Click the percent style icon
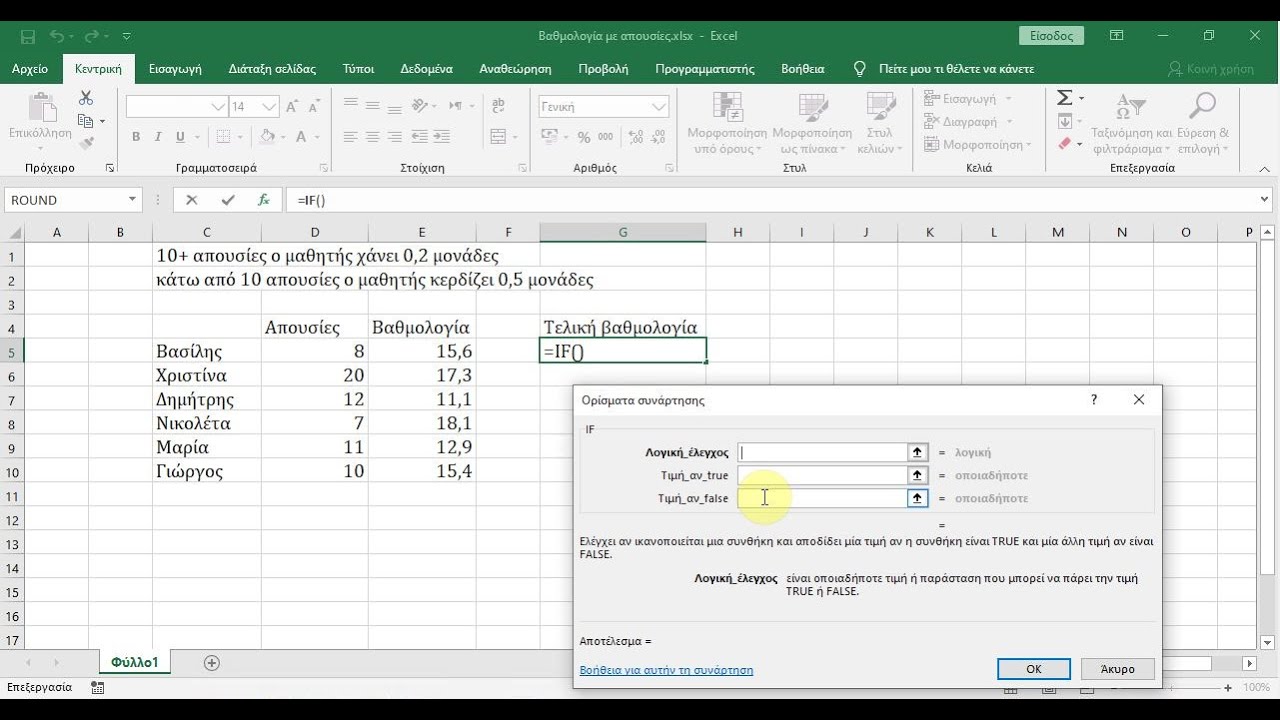 [x=584, y=137]
